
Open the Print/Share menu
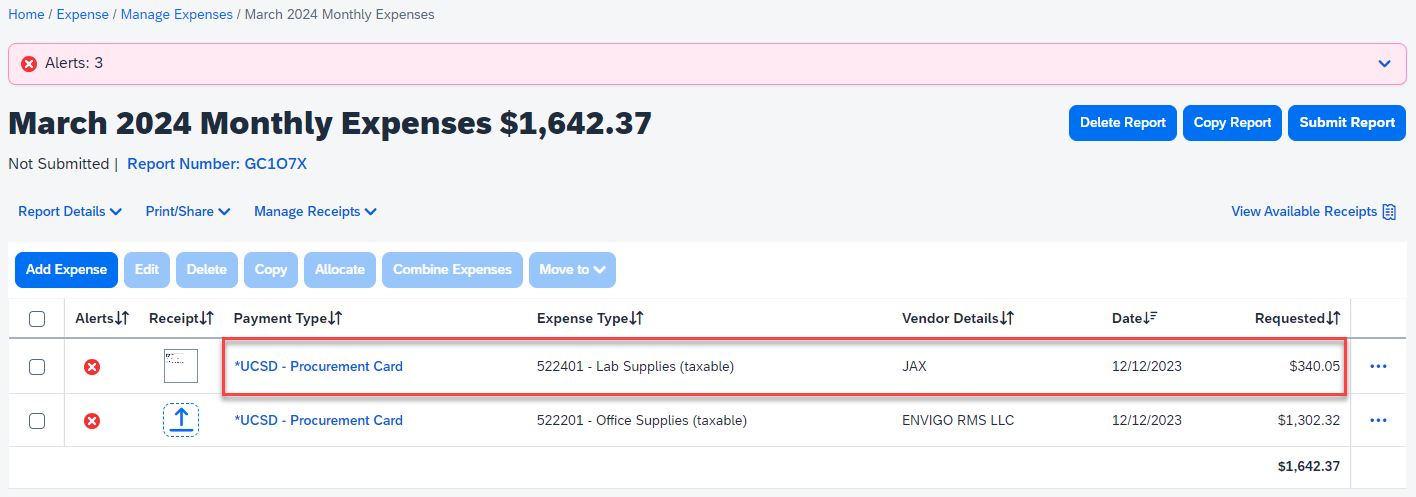[188, 212]
